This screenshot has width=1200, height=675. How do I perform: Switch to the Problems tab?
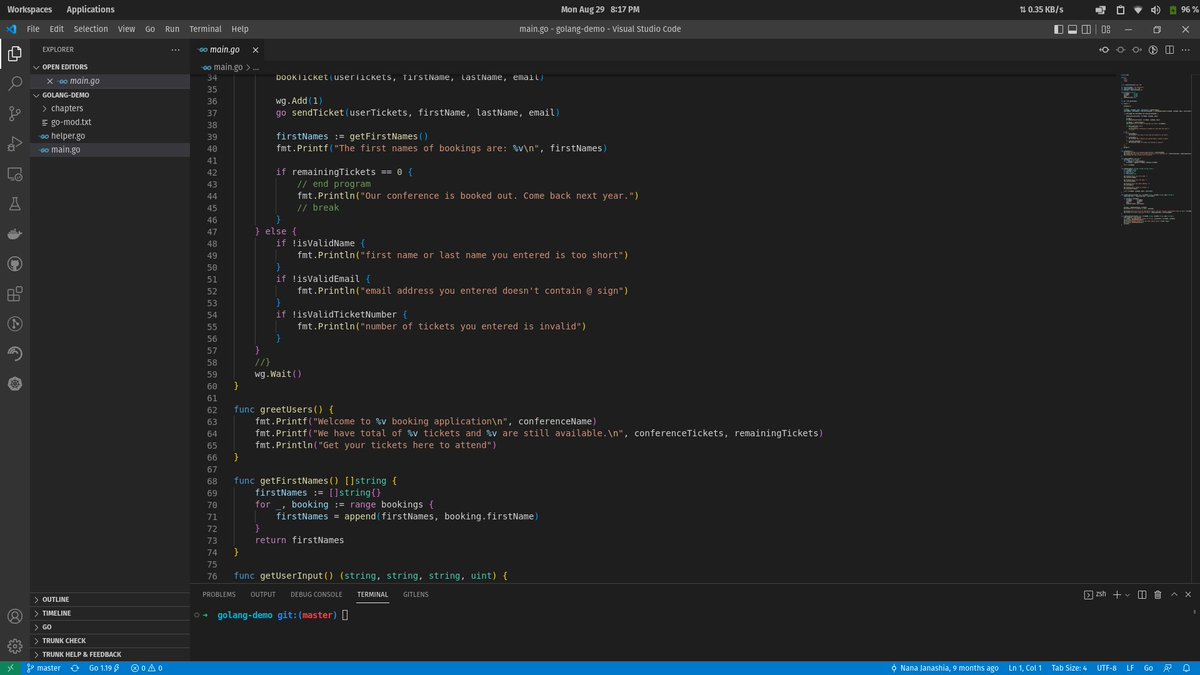(x=219, y=594)
